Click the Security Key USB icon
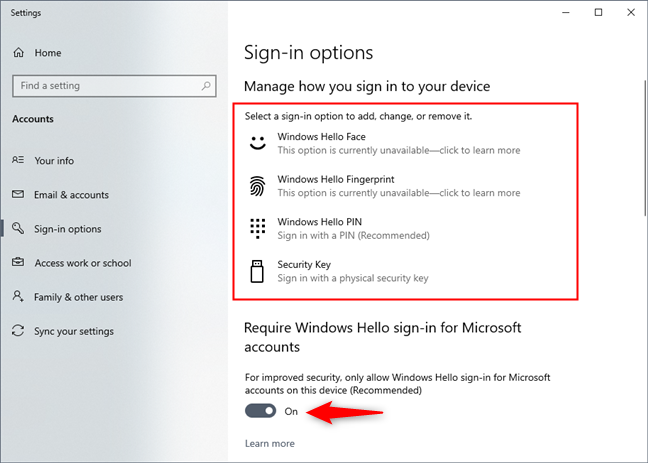 [257, 271]
